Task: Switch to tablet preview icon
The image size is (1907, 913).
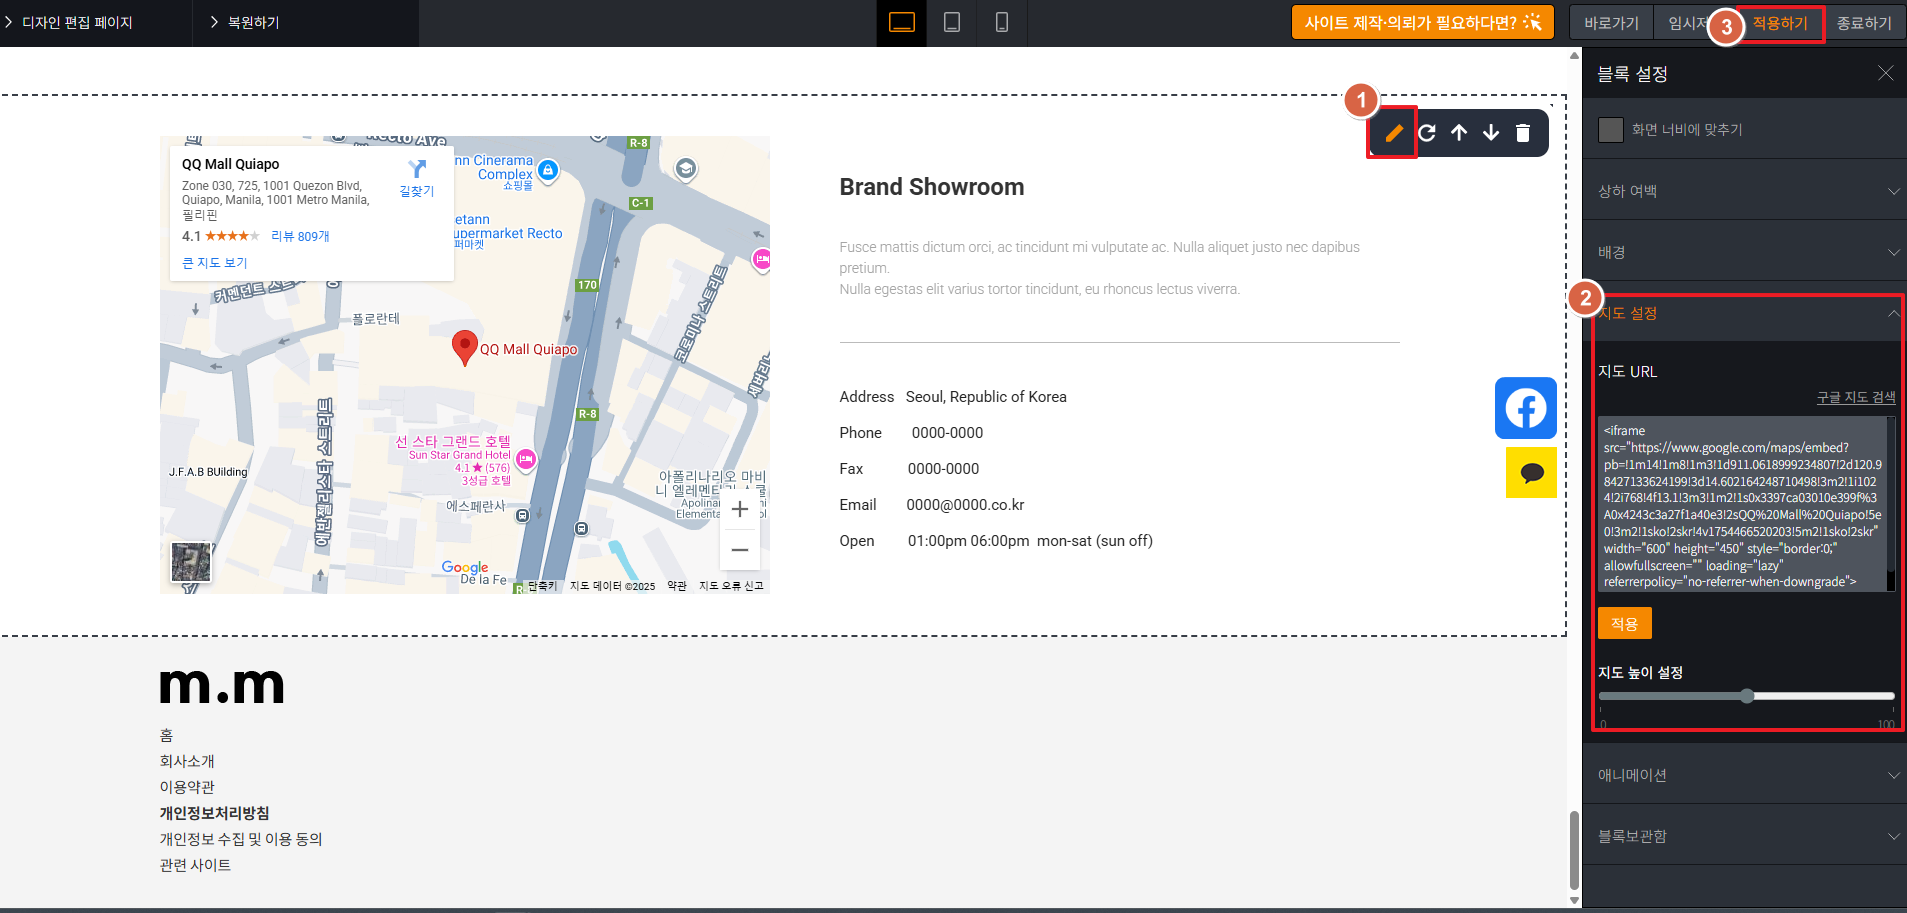Action: click(952, 23)
